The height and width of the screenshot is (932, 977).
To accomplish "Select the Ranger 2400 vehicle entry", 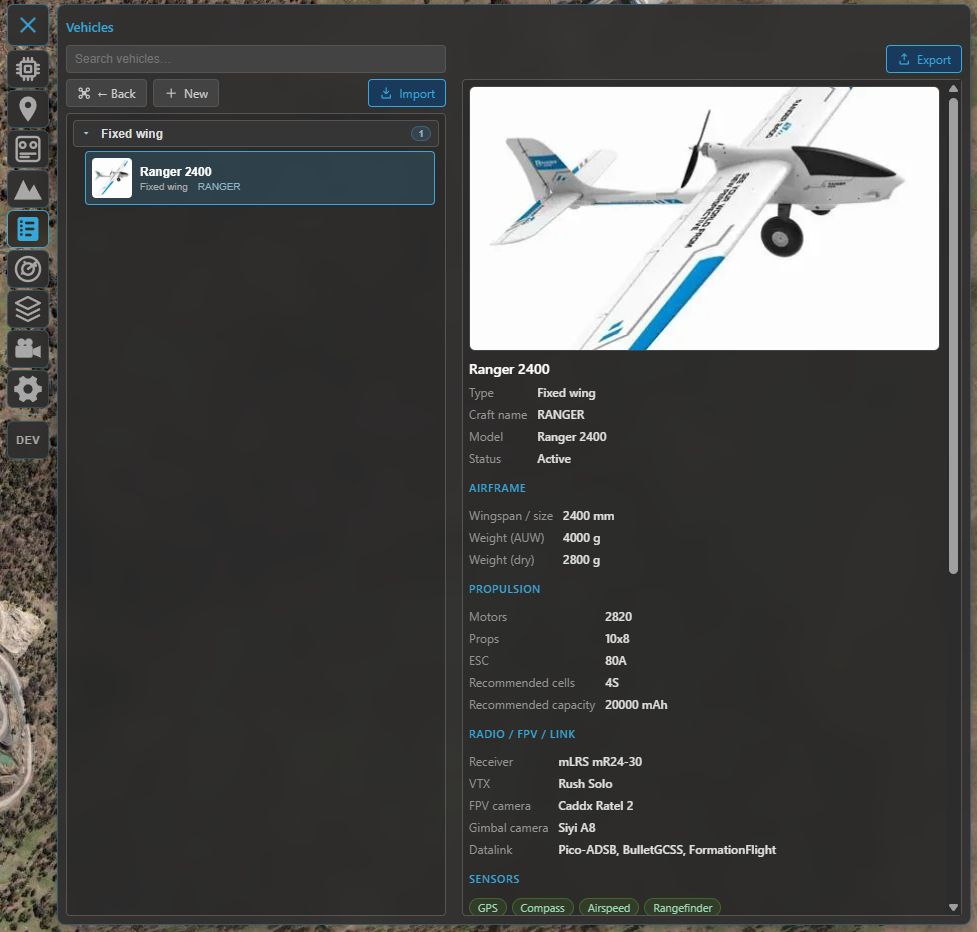I will [260, 178].
